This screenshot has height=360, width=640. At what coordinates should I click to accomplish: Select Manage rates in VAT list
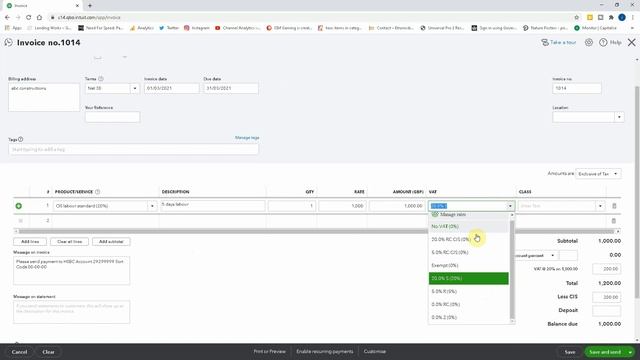click(x=468, y=215)
